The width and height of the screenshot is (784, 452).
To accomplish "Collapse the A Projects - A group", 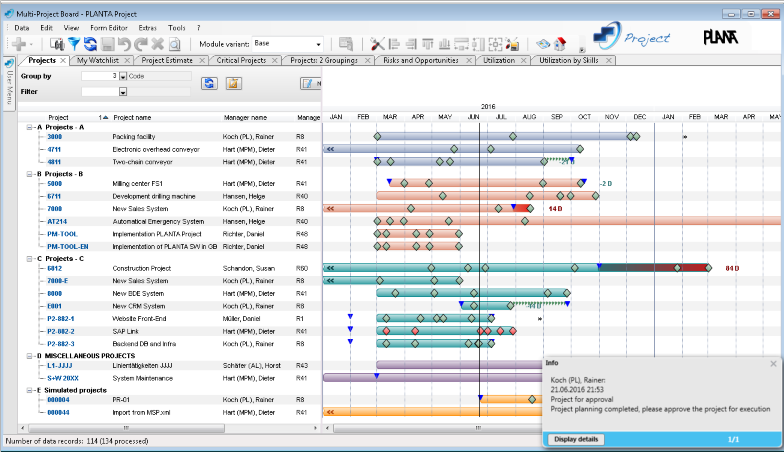I will pos(30,128).
